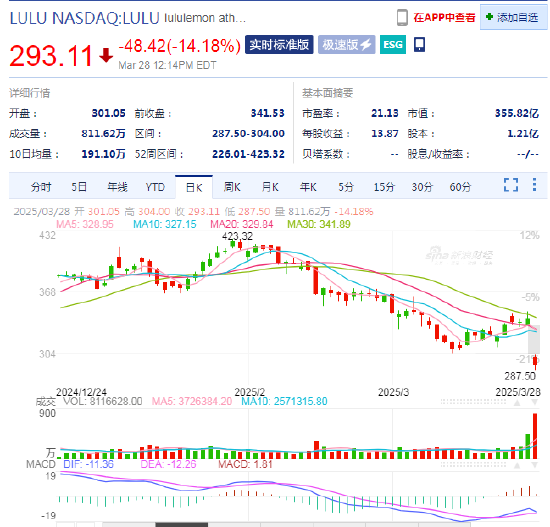The image size is (550, 527).
Task: Click the -48.42(-14.18%) change value
Action: click(180, 46)
